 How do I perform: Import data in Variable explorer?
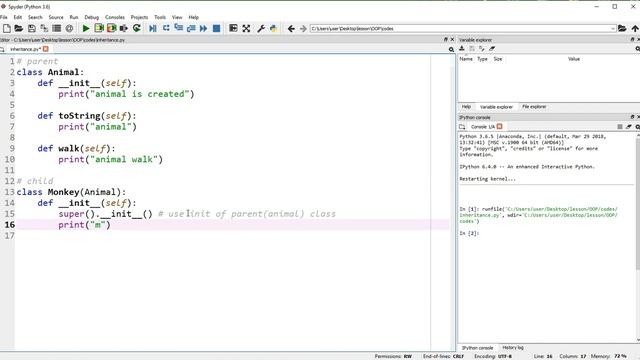tap(462, 49)
